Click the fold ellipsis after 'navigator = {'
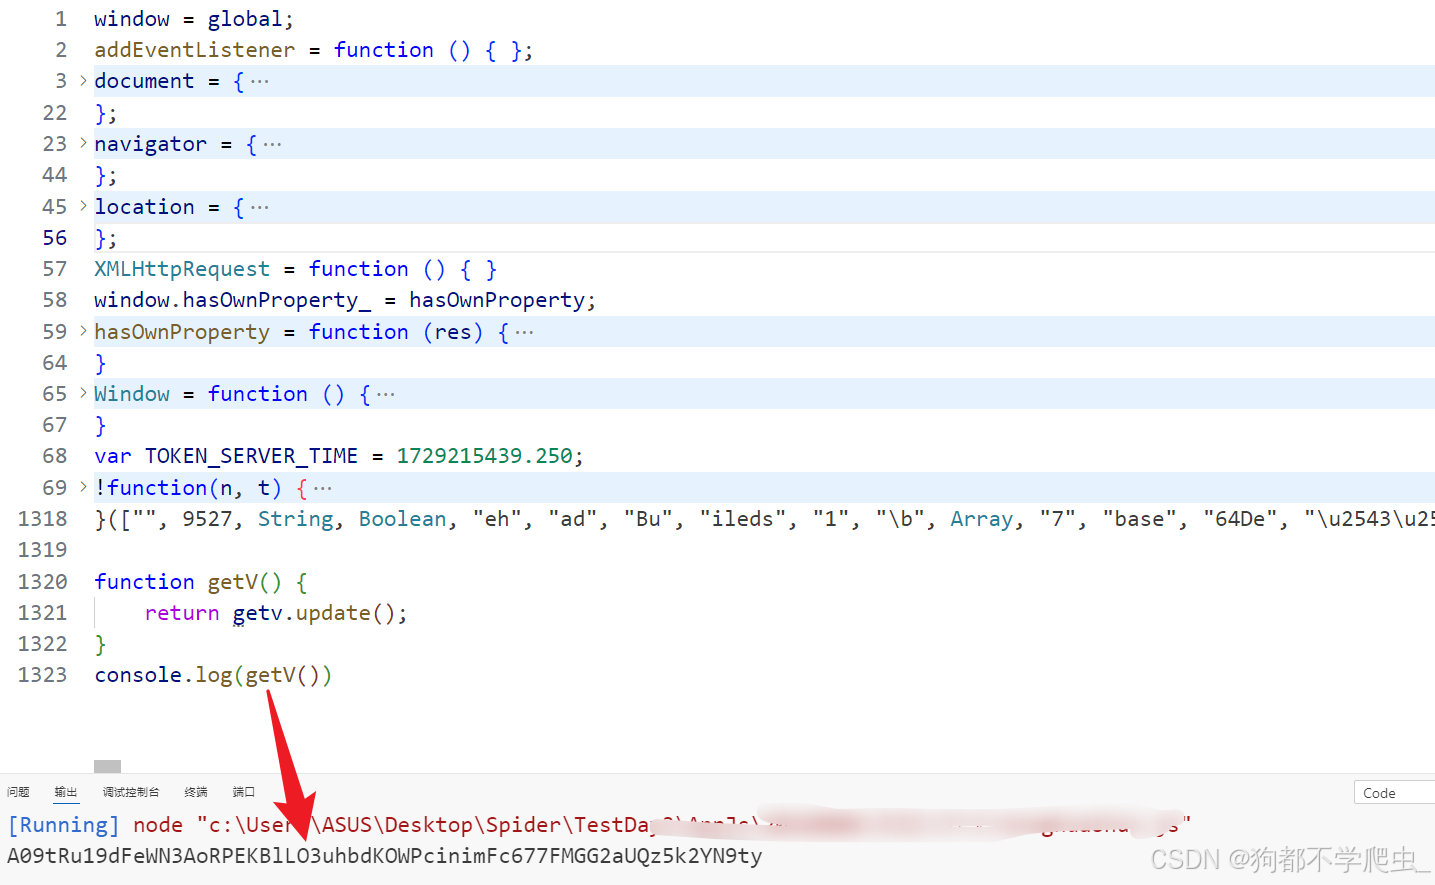The width and height of the screenshot is (1435, 885). [272, 145]
